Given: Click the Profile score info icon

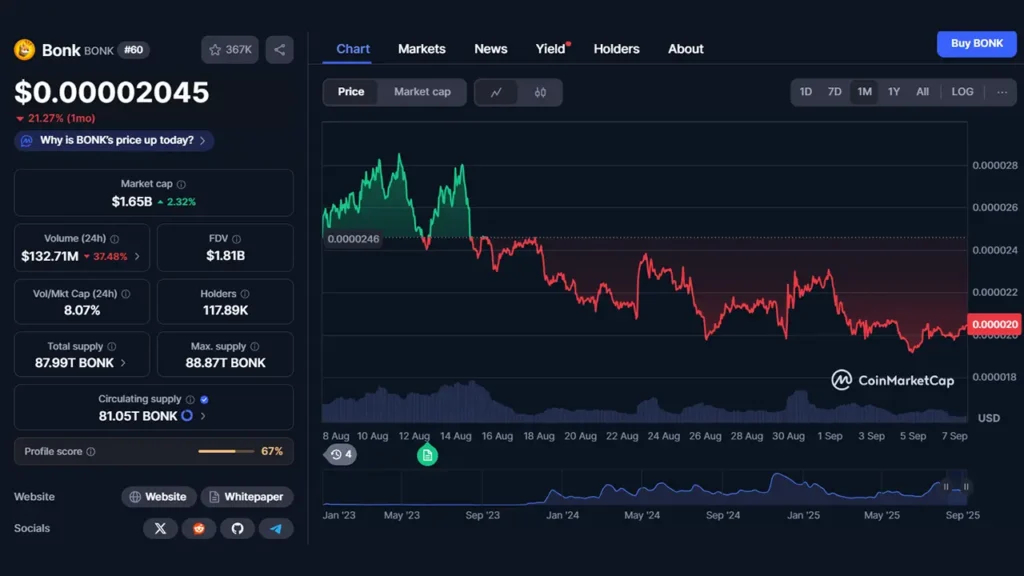Looking at the screenshot, I should click(x=91, y=451).
